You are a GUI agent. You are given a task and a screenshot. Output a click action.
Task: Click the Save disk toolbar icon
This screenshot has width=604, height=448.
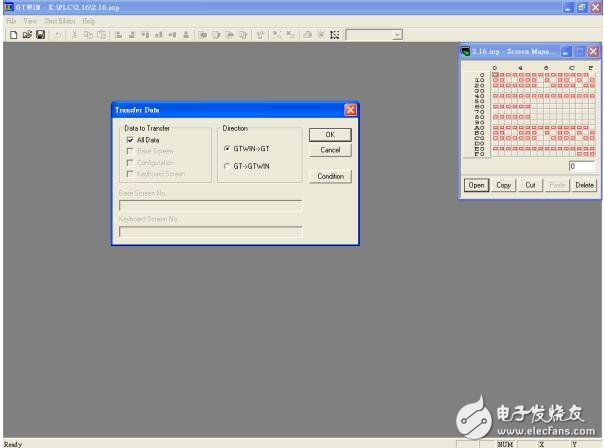[41, 35]
